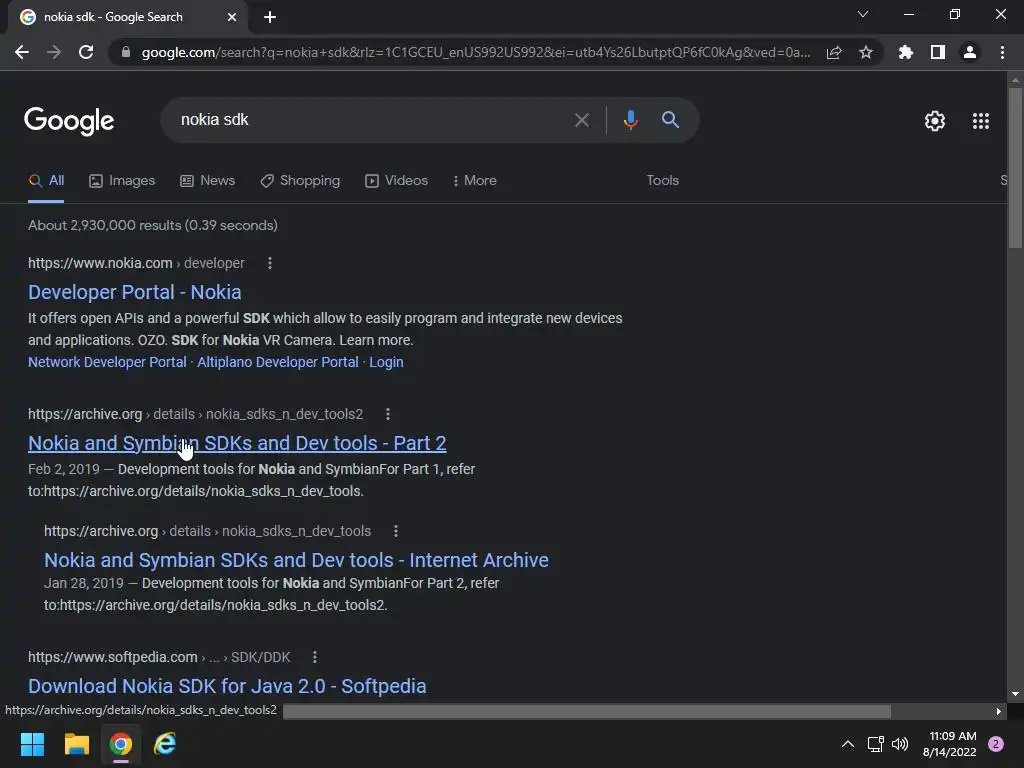Open the clock showing 11:09 AM

(x=950, y=744)
